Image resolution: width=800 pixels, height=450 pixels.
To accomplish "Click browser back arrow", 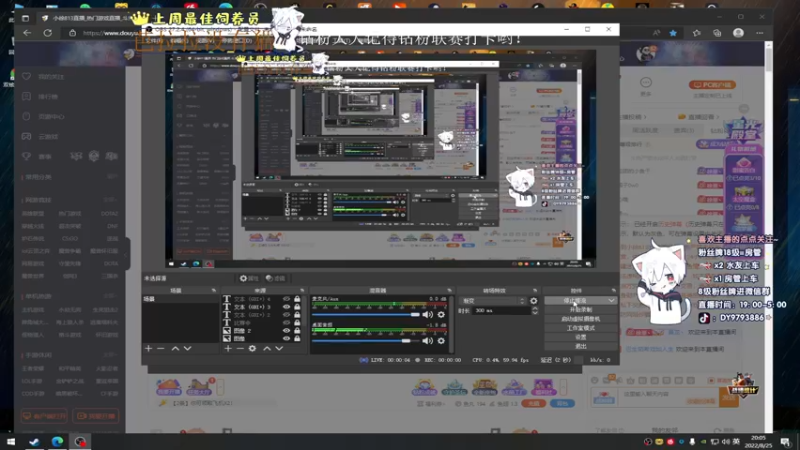I will coord(27,33).
